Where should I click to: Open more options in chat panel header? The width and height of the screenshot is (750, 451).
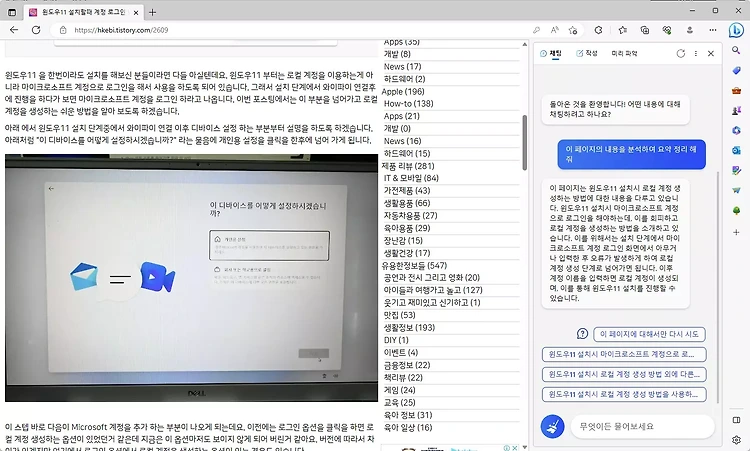coord(695,54)
